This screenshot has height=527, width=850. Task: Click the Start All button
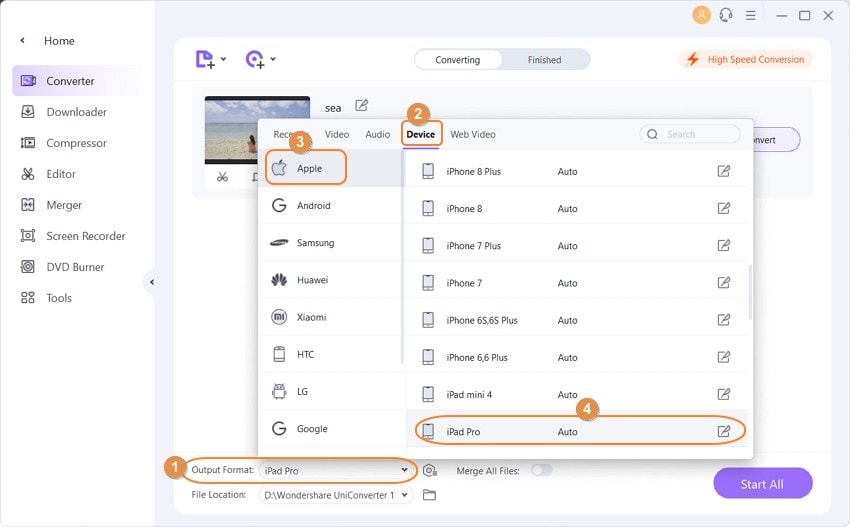pyautogui.click(x=762, y=484)
